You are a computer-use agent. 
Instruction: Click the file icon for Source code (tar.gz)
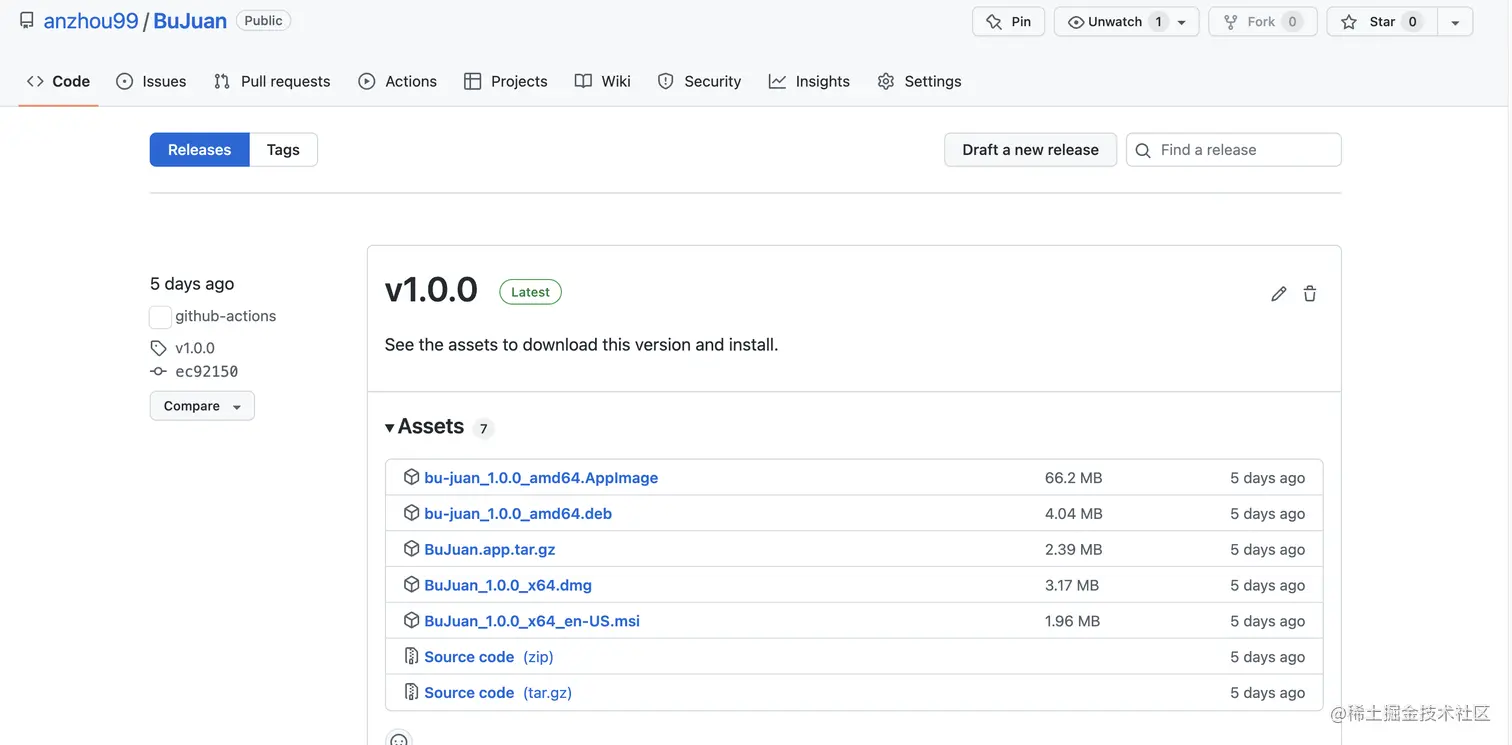411,693
